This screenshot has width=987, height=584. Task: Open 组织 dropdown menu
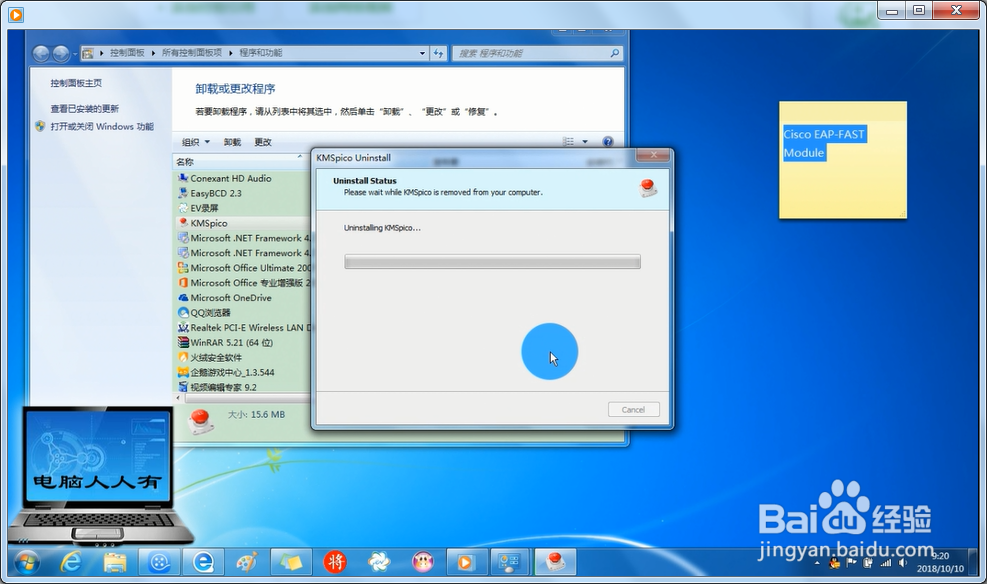[x=196, y=142]
